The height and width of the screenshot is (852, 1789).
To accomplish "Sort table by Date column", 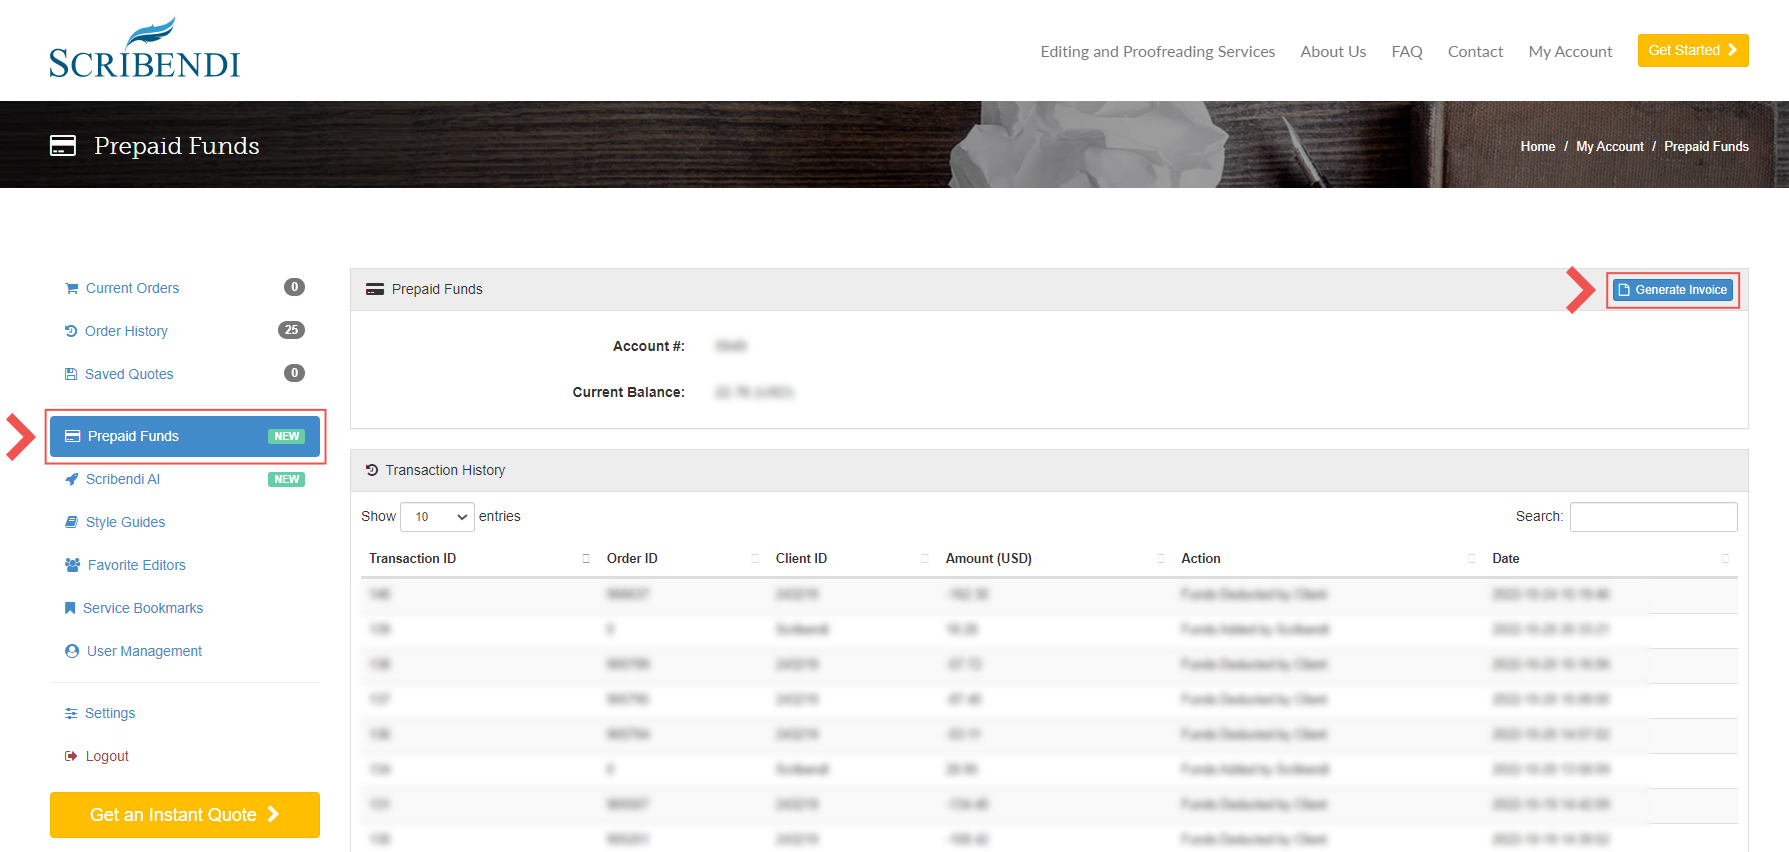I will tap(1611, 559).
